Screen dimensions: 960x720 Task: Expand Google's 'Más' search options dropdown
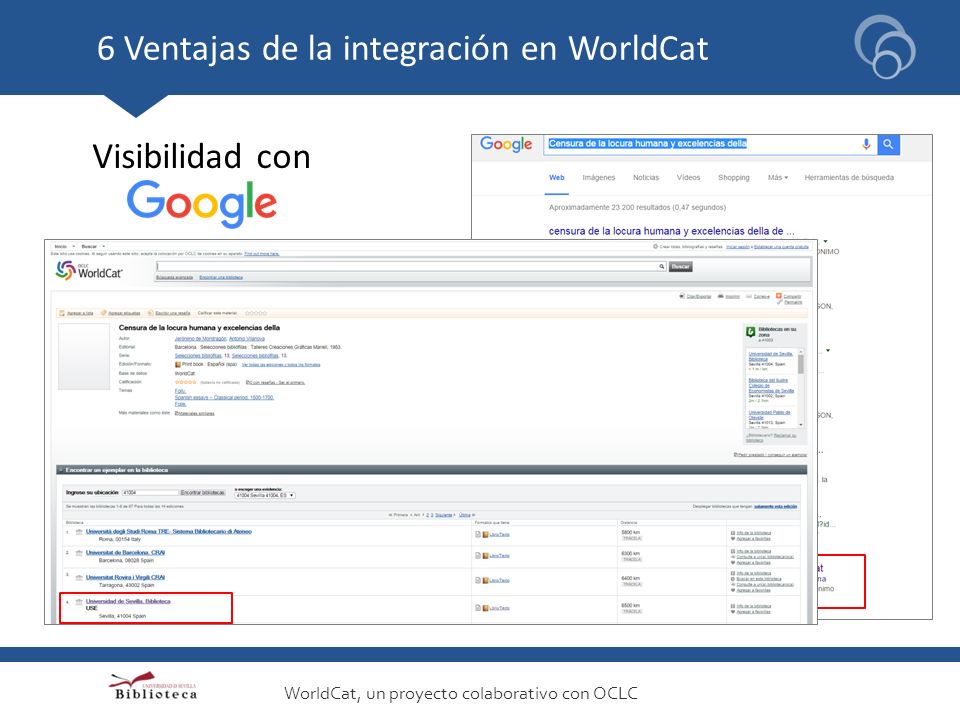[778, 178]
